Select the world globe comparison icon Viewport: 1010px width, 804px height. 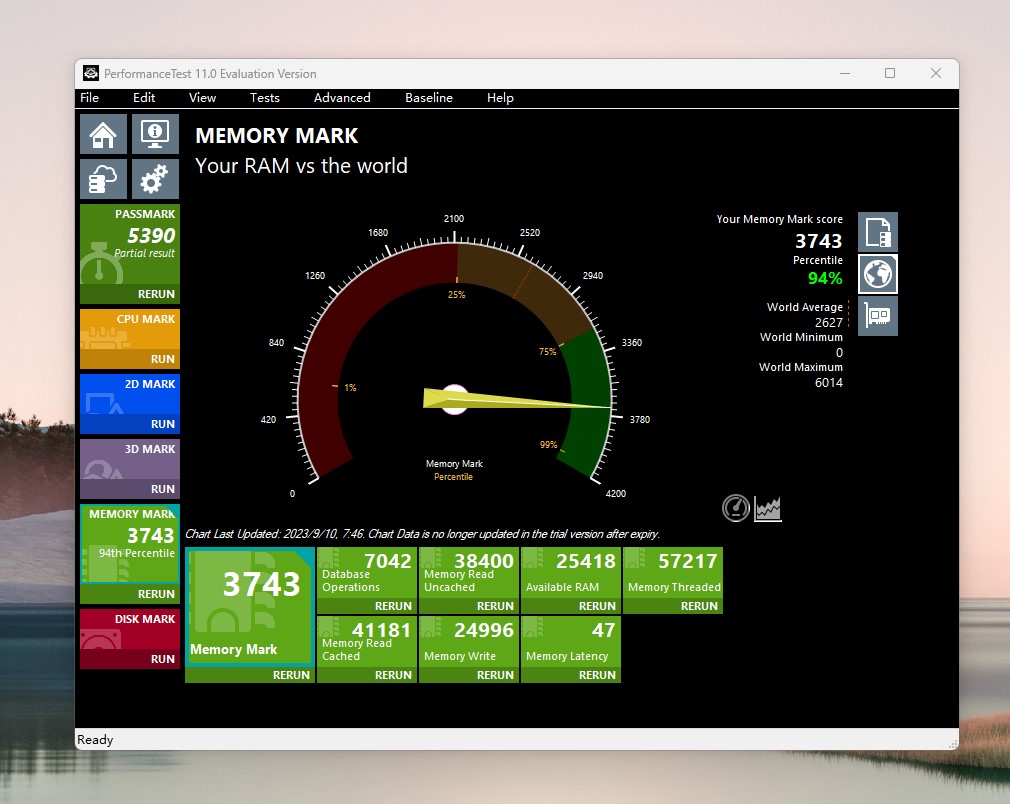tap(878, 274)
